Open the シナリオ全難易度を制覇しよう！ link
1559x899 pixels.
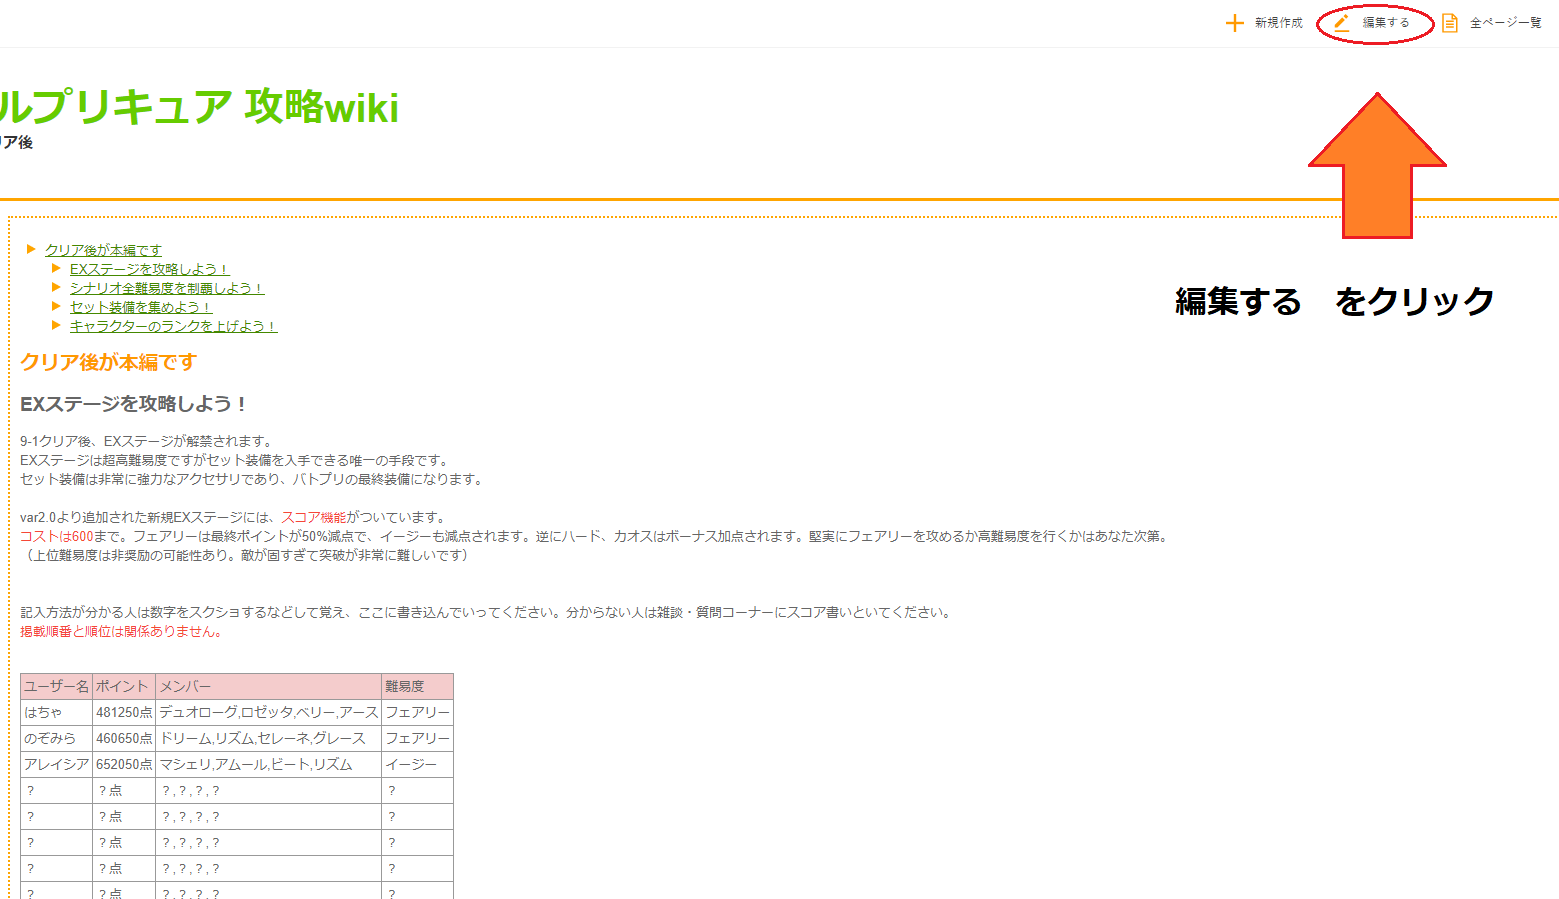(x=166, y=288)
